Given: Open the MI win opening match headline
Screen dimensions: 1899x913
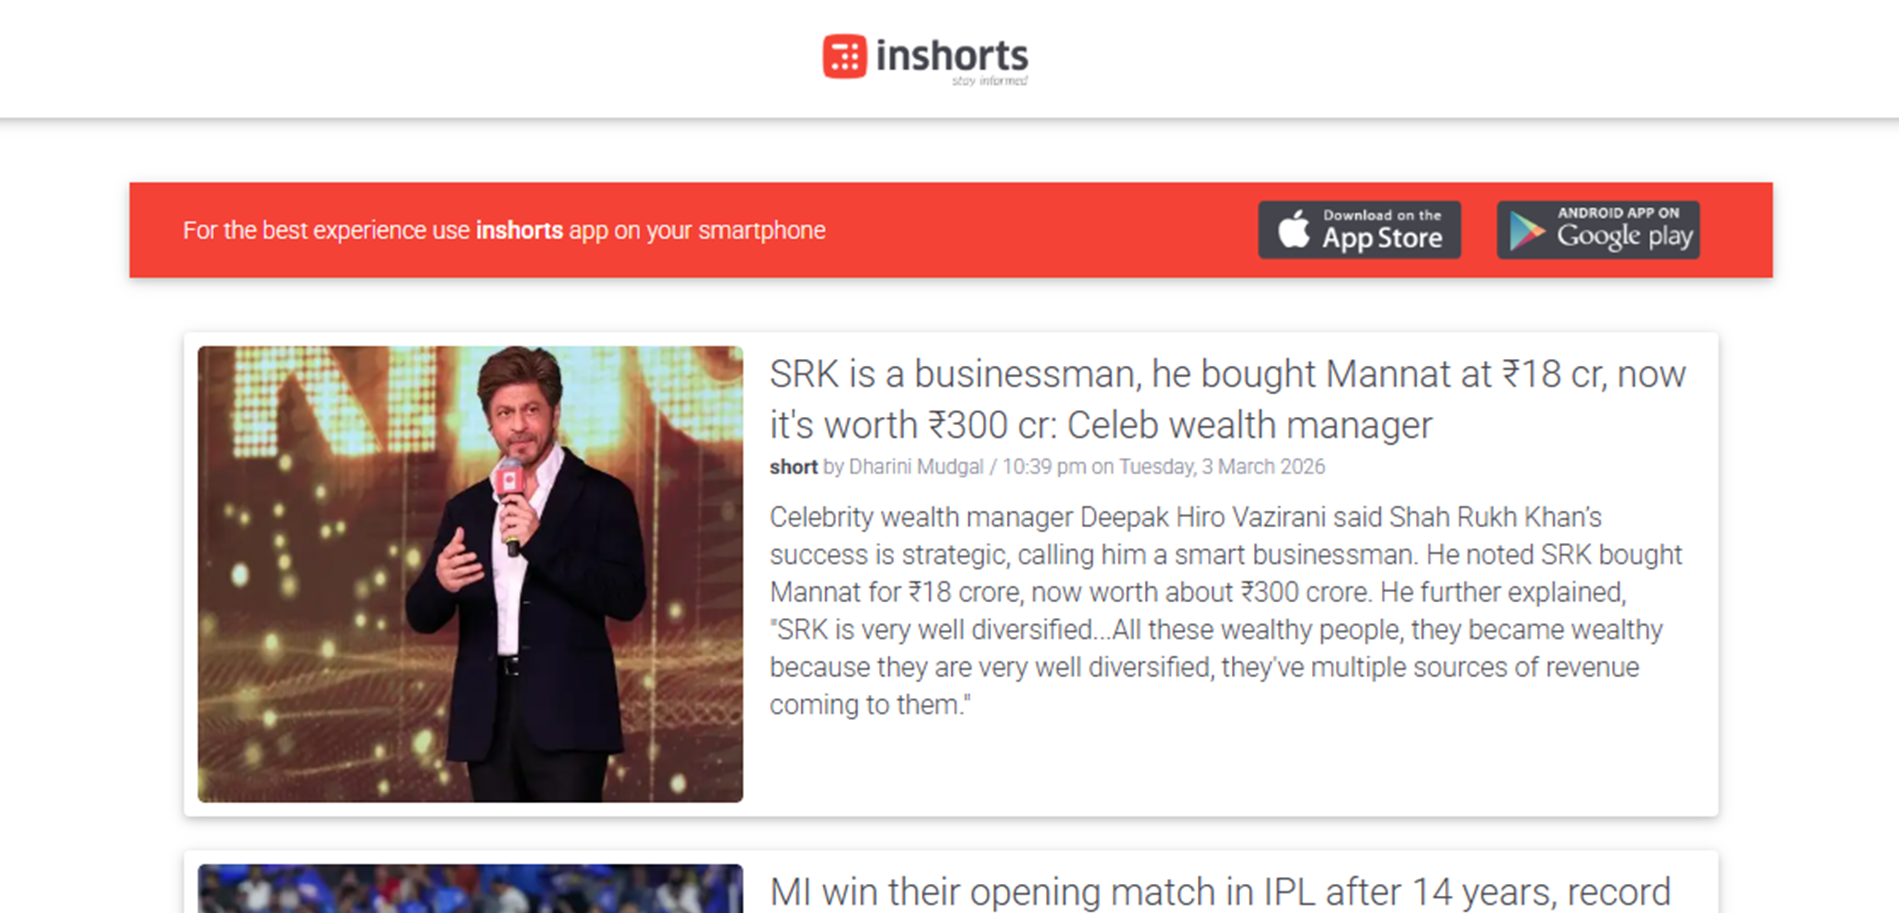Looking at the screenshot, I should point(1220,891).
